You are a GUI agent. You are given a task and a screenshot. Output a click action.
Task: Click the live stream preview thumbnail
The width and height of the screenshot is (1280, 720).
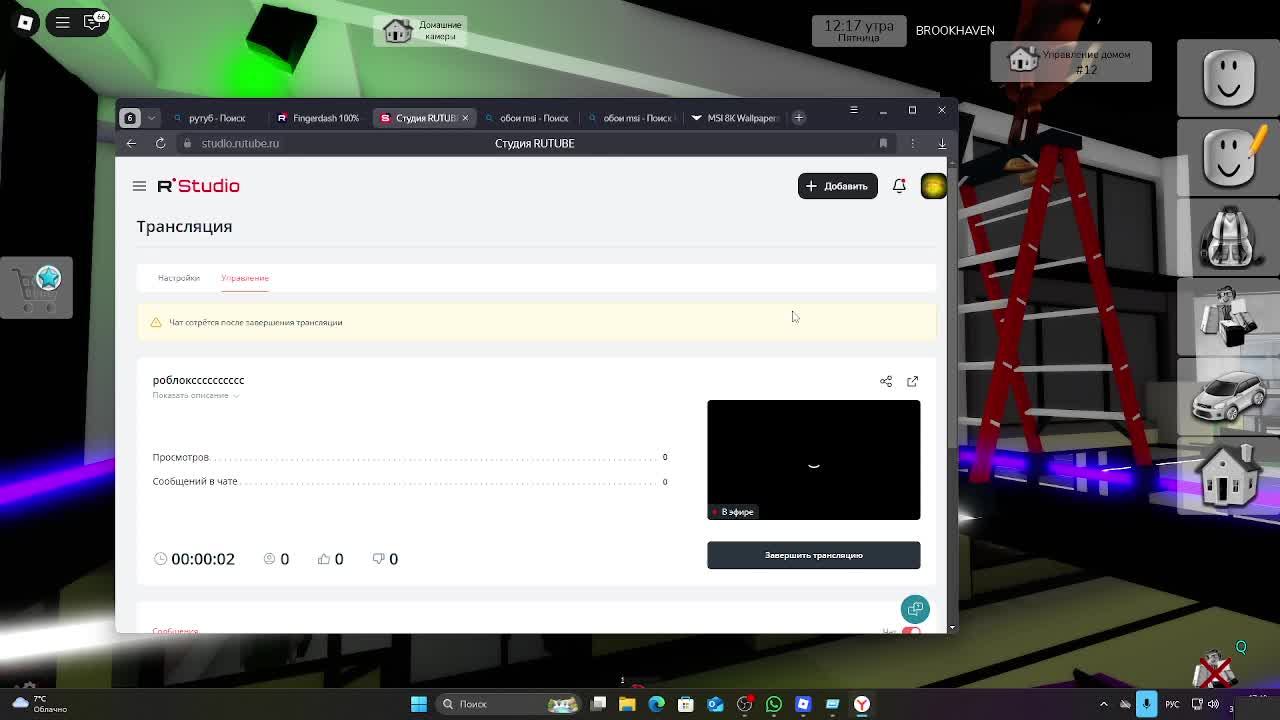tap(813, 460)
